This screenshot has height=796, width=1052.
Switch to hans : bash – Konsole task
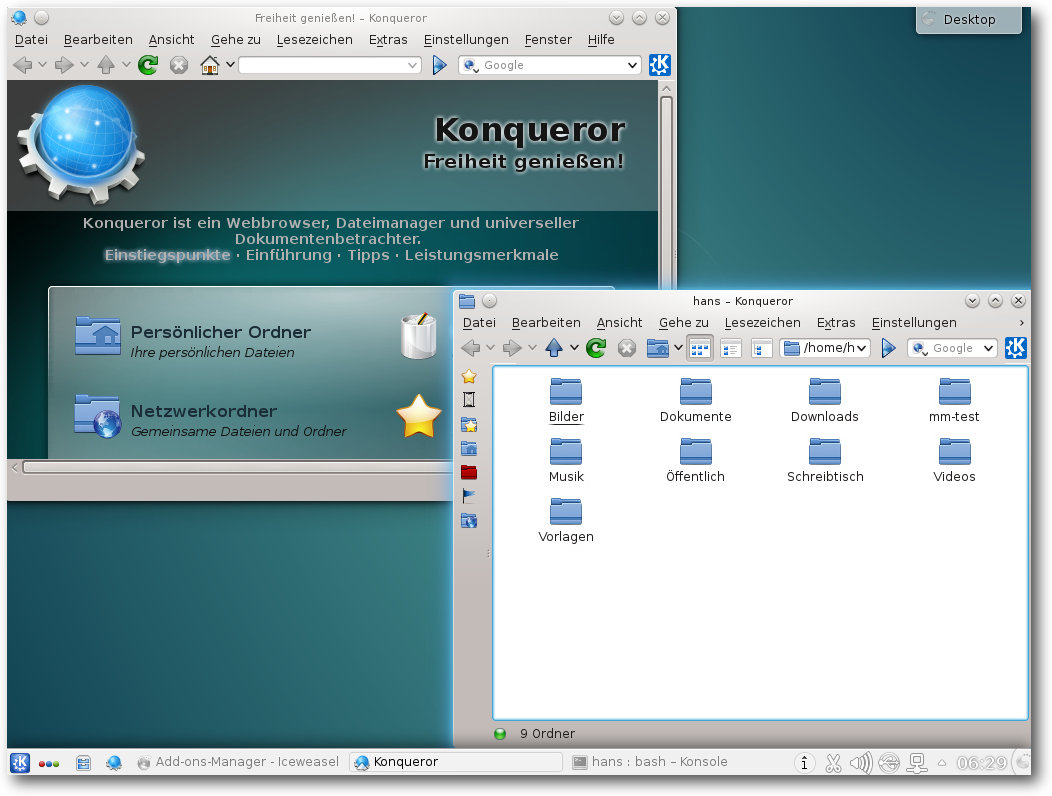[649, 762]
